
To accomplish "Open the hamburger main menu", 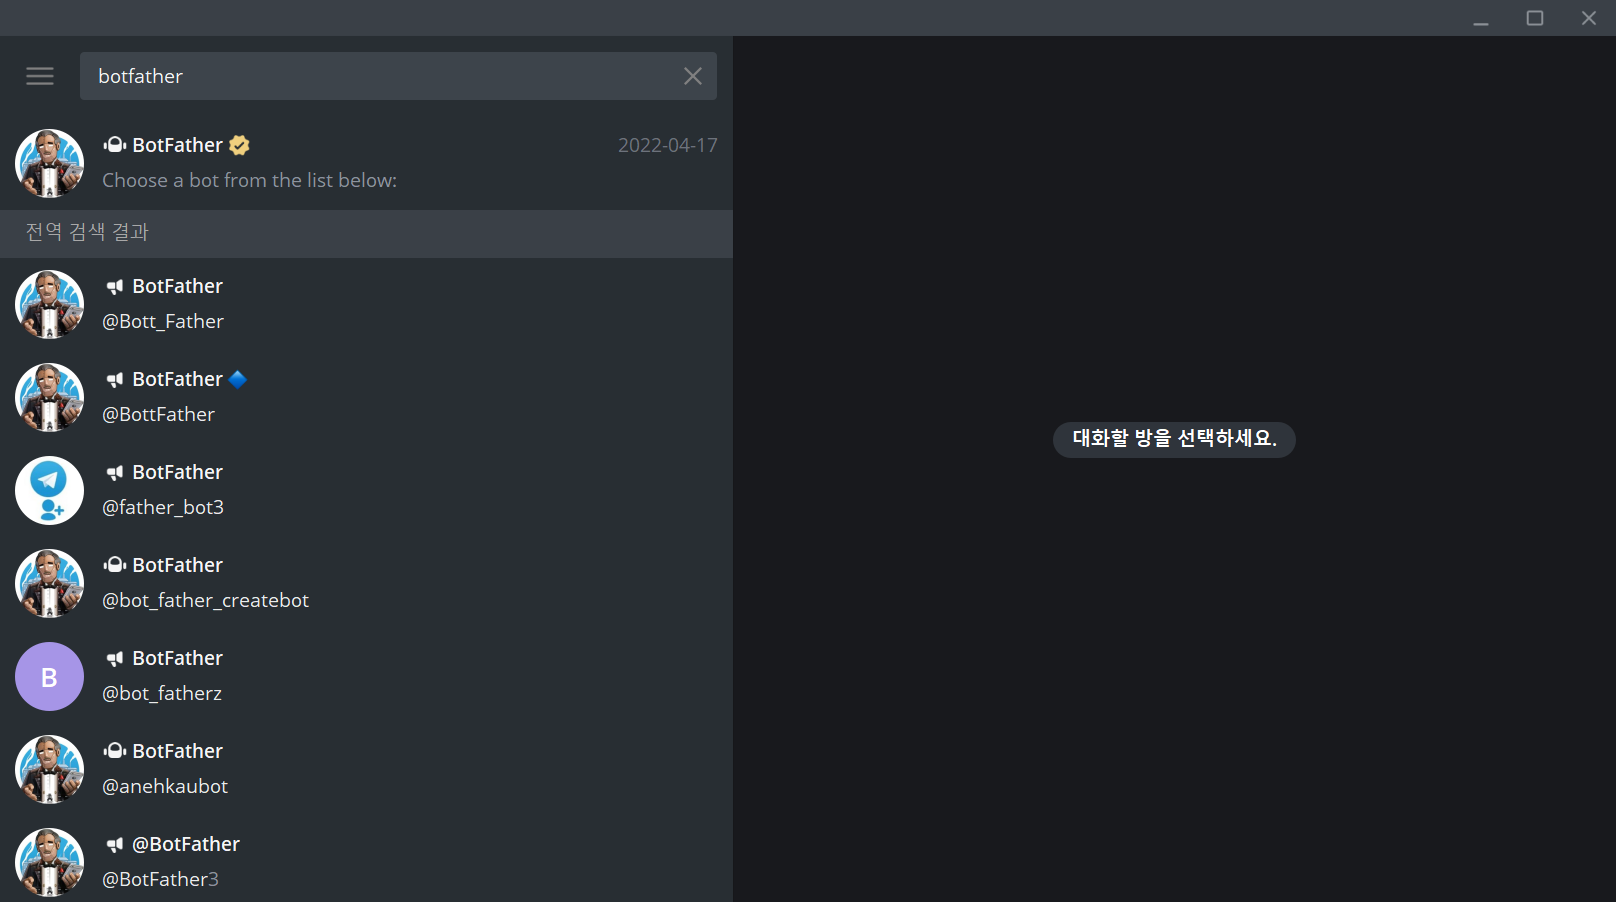I will pyautogui.click(x=40, y=76).
